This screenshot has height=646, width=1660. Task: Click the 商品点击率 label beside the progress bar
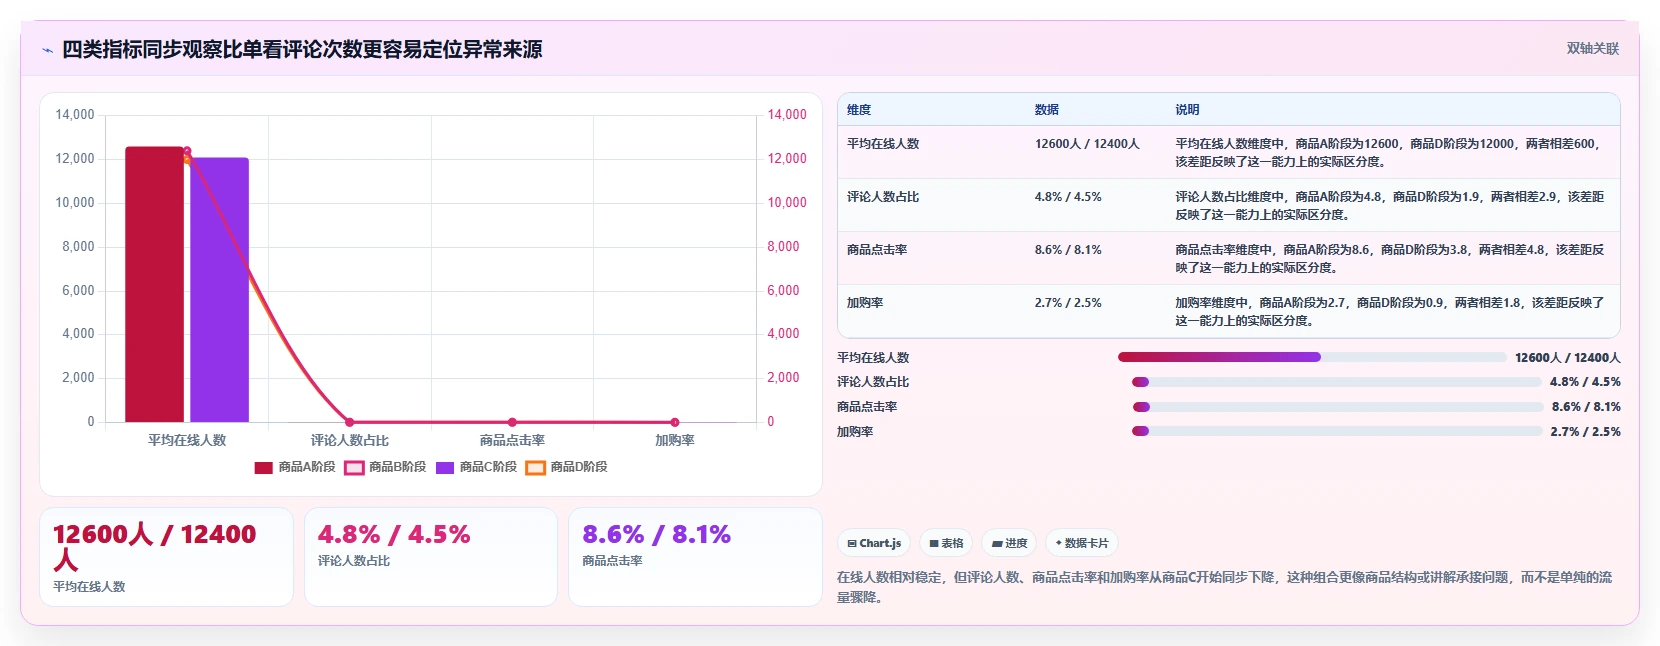coord(867,407)
